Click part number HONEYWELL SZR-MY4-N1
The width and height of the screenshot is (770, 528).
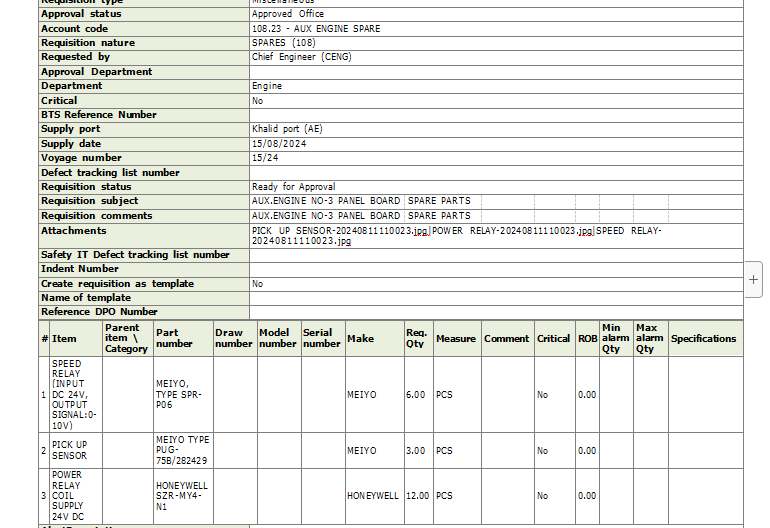(182, 495)
